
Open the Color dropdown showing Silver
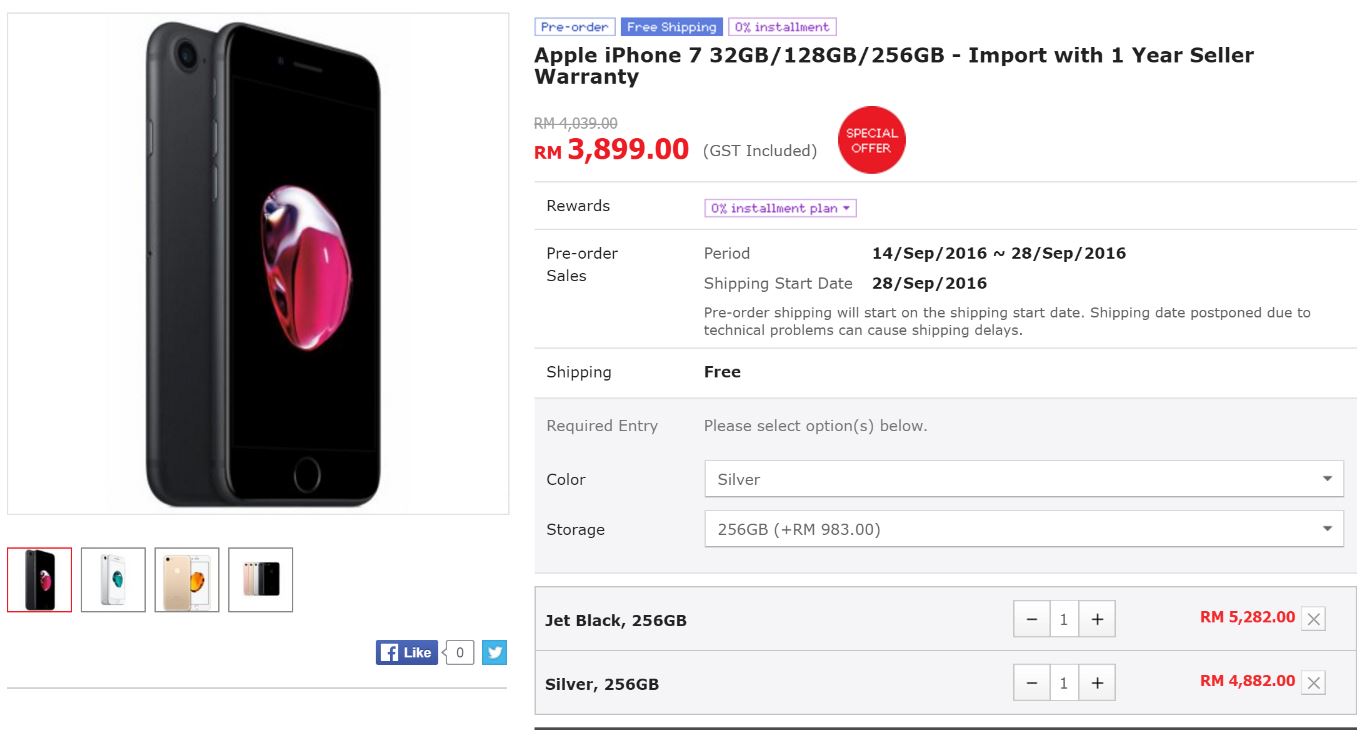(x=1023, y=479)
